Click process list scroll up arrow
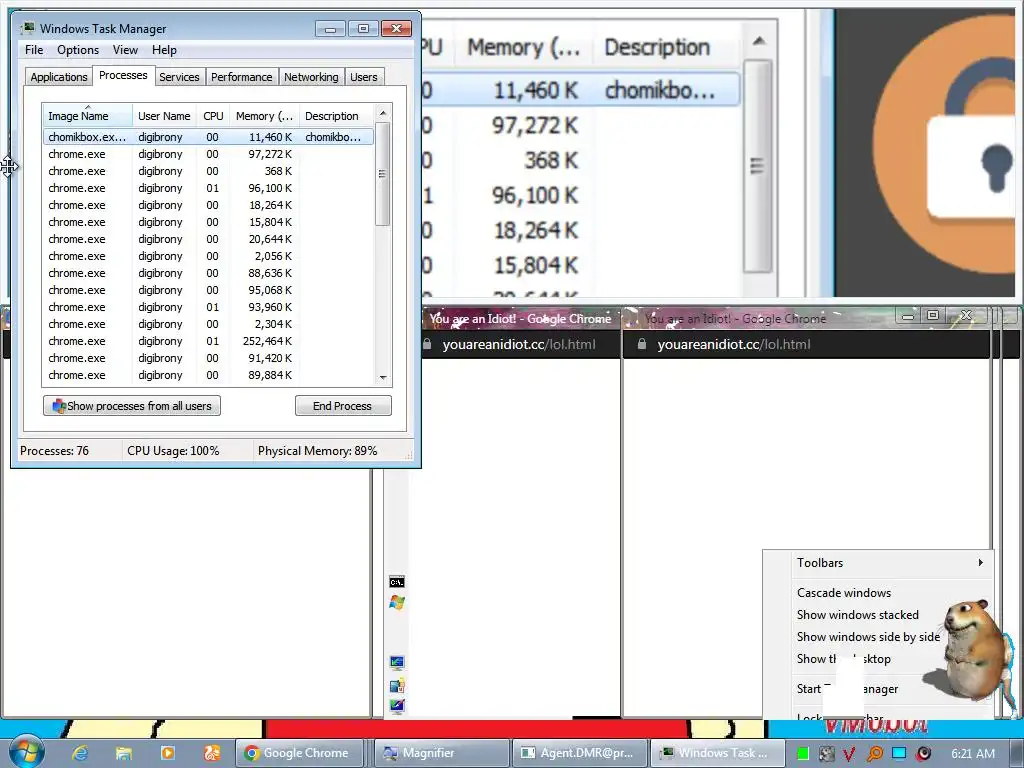 click(383, 113)
